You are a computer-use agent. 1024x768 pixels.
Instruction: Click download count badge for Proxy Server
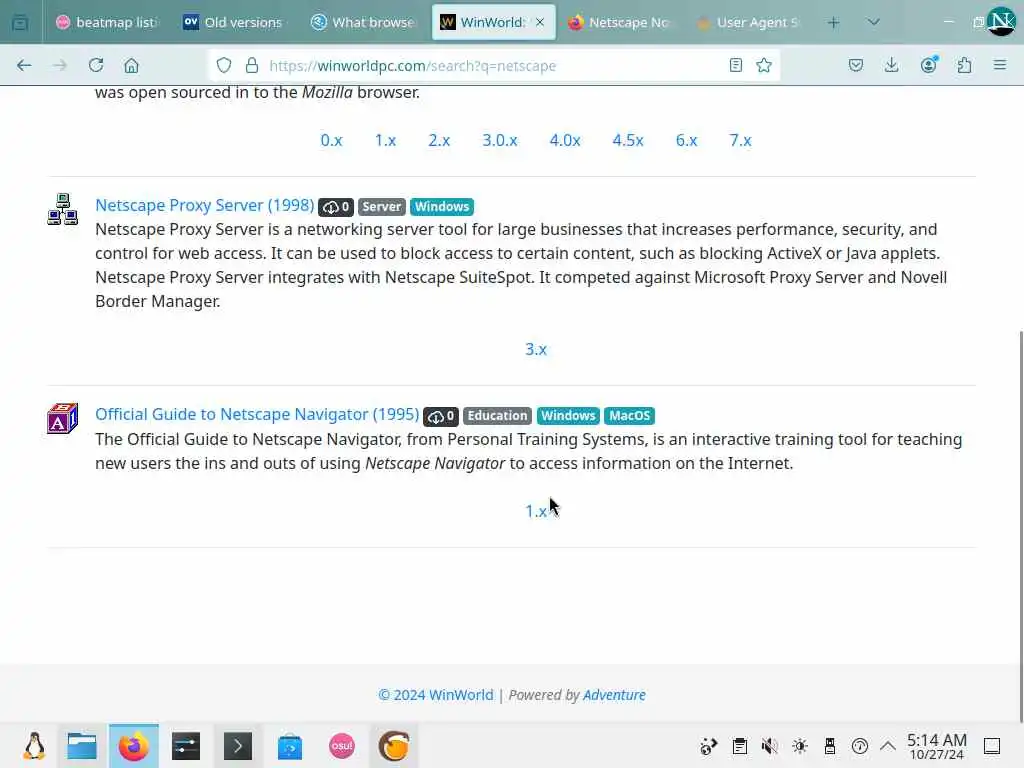point(336,207)
